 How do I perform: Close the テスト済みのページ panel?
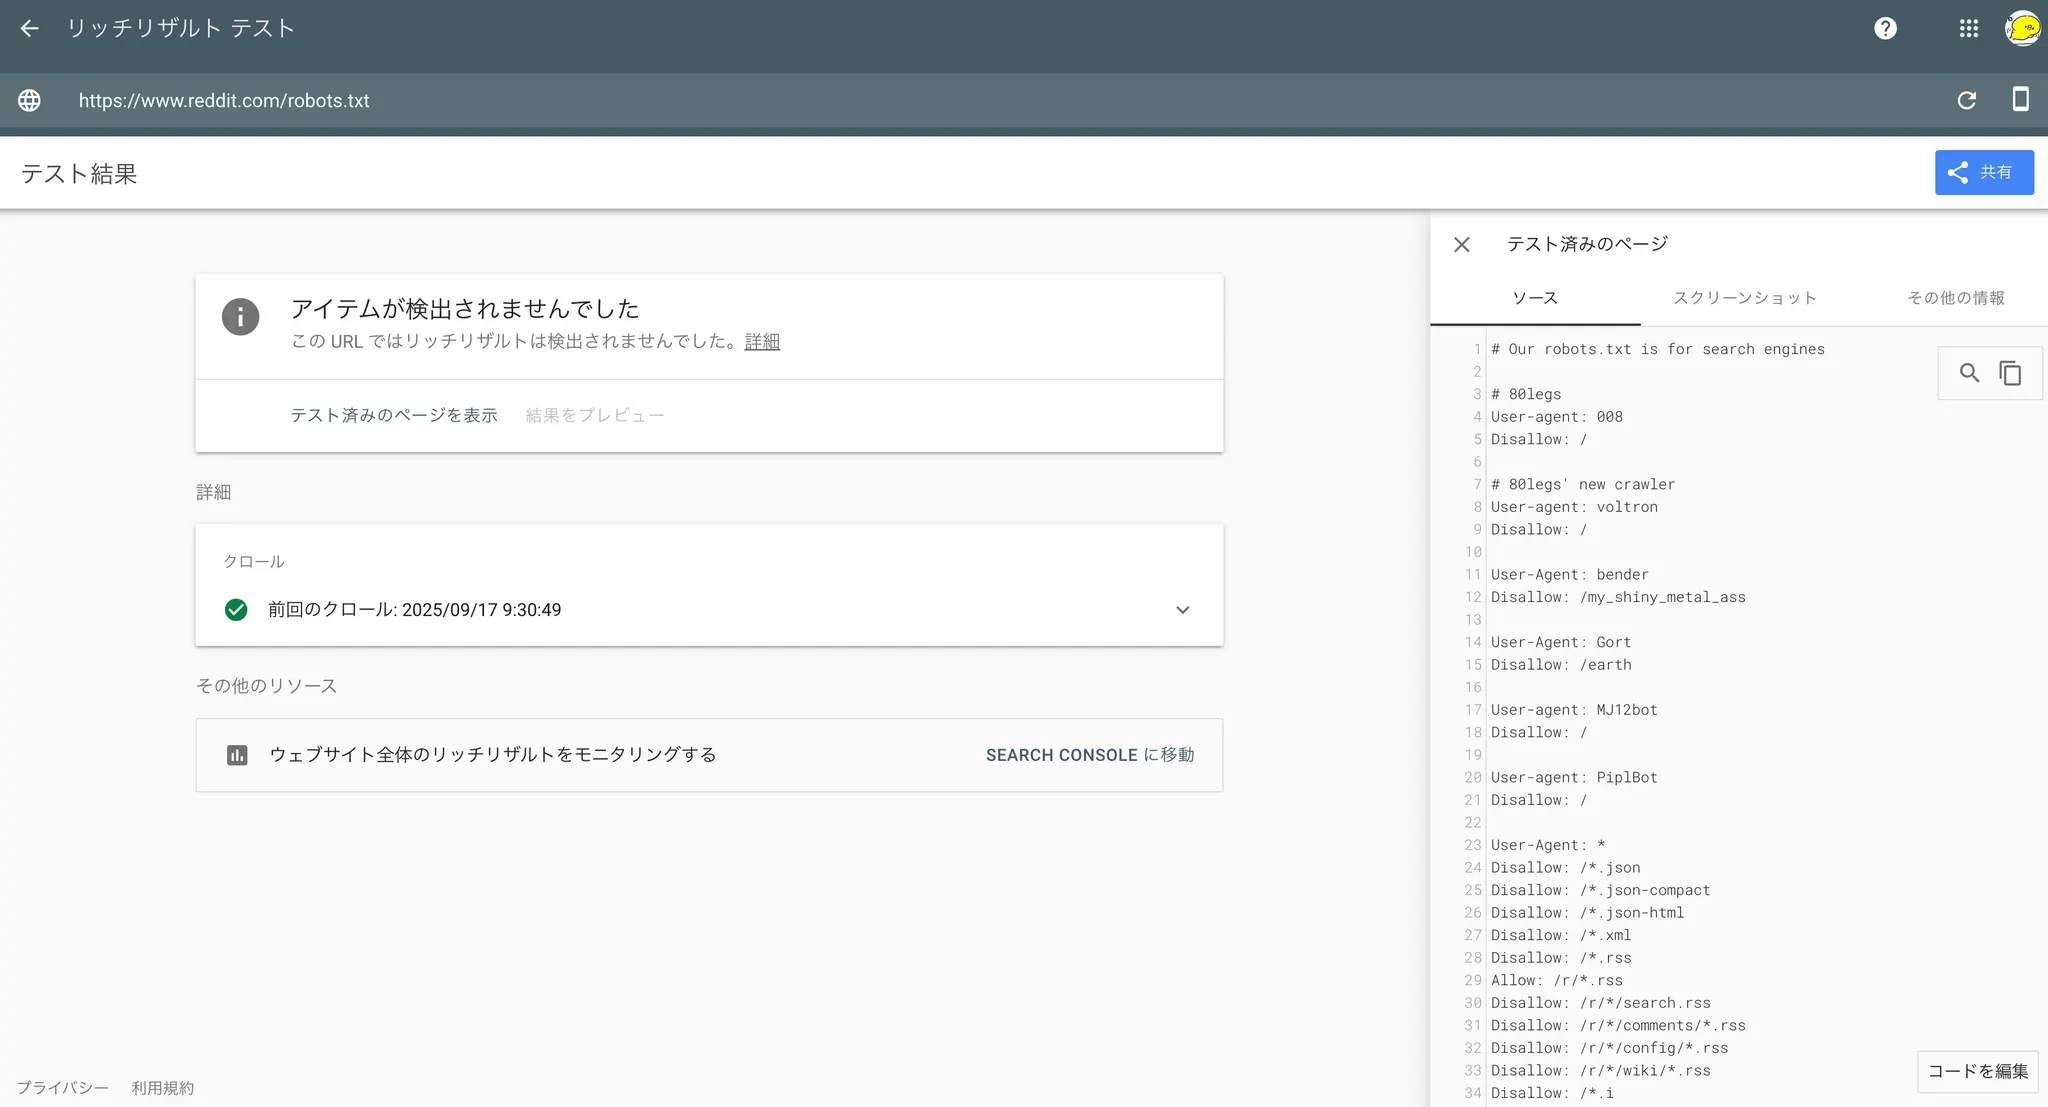(1461, 244)
